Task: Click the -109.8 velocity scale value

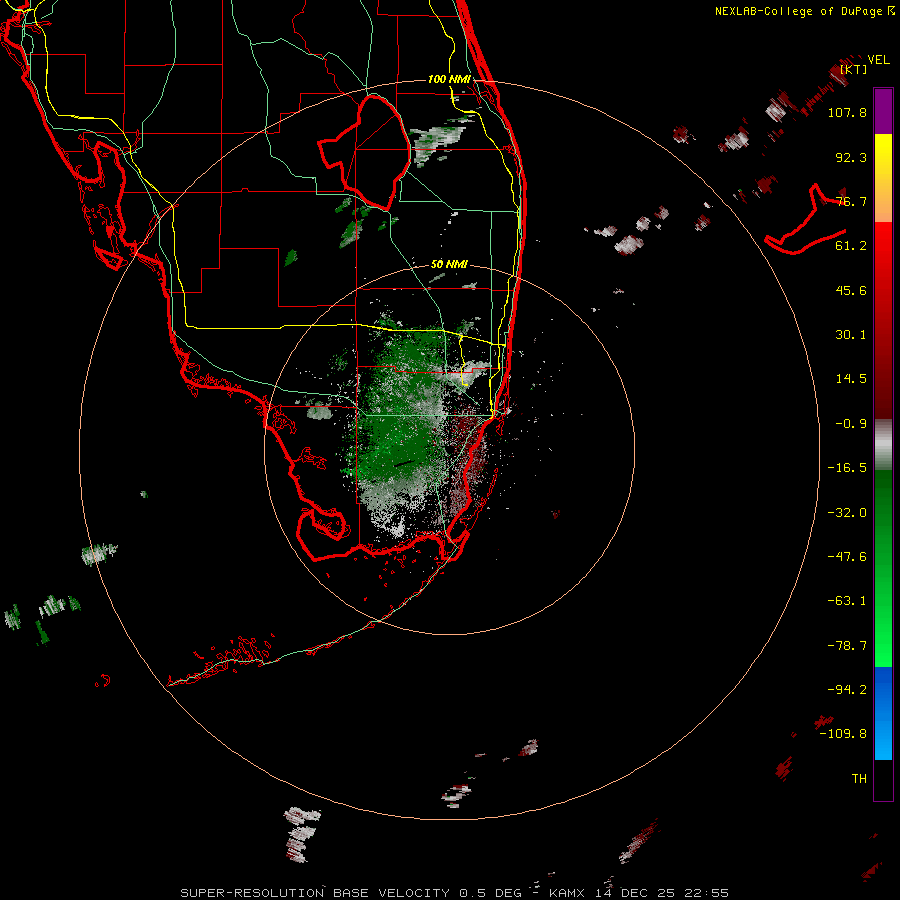Action: tap(843, 734)
